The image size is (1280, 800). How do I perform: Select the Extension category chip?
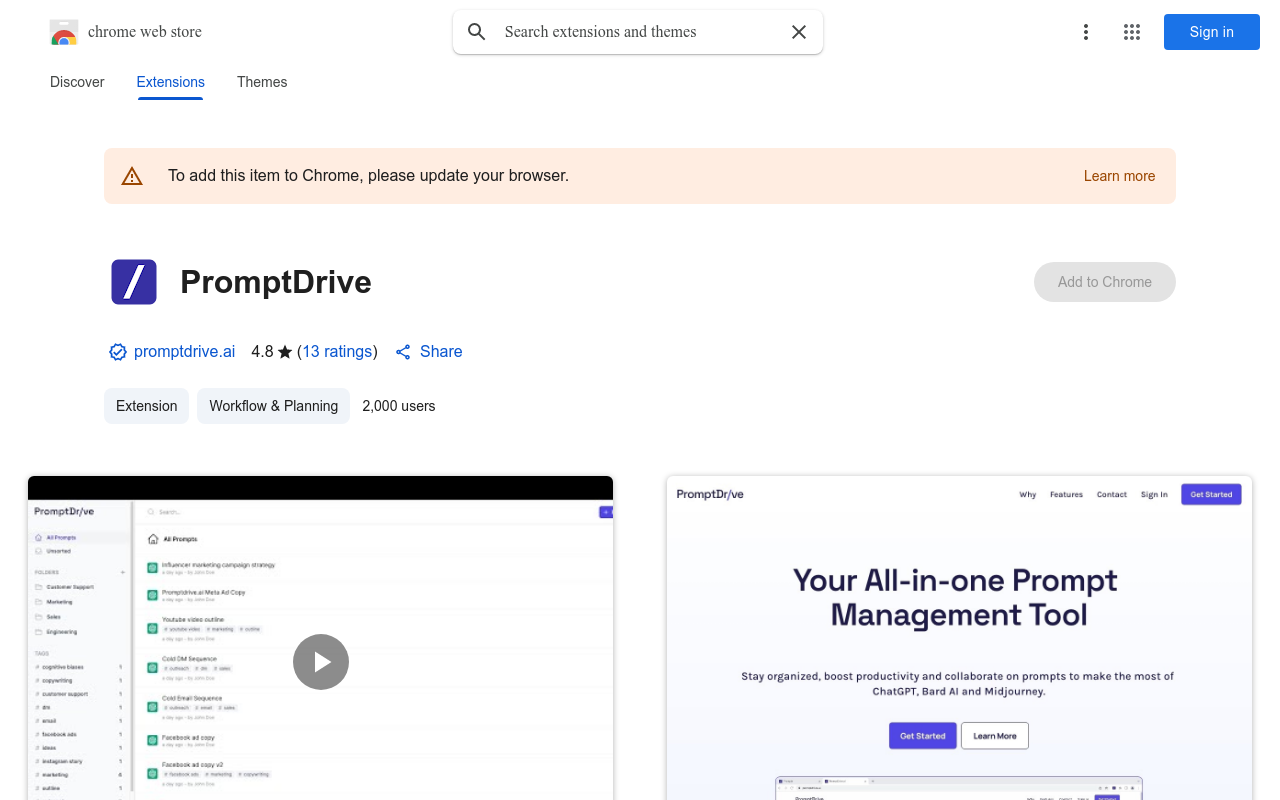click(x=147, y=406)
